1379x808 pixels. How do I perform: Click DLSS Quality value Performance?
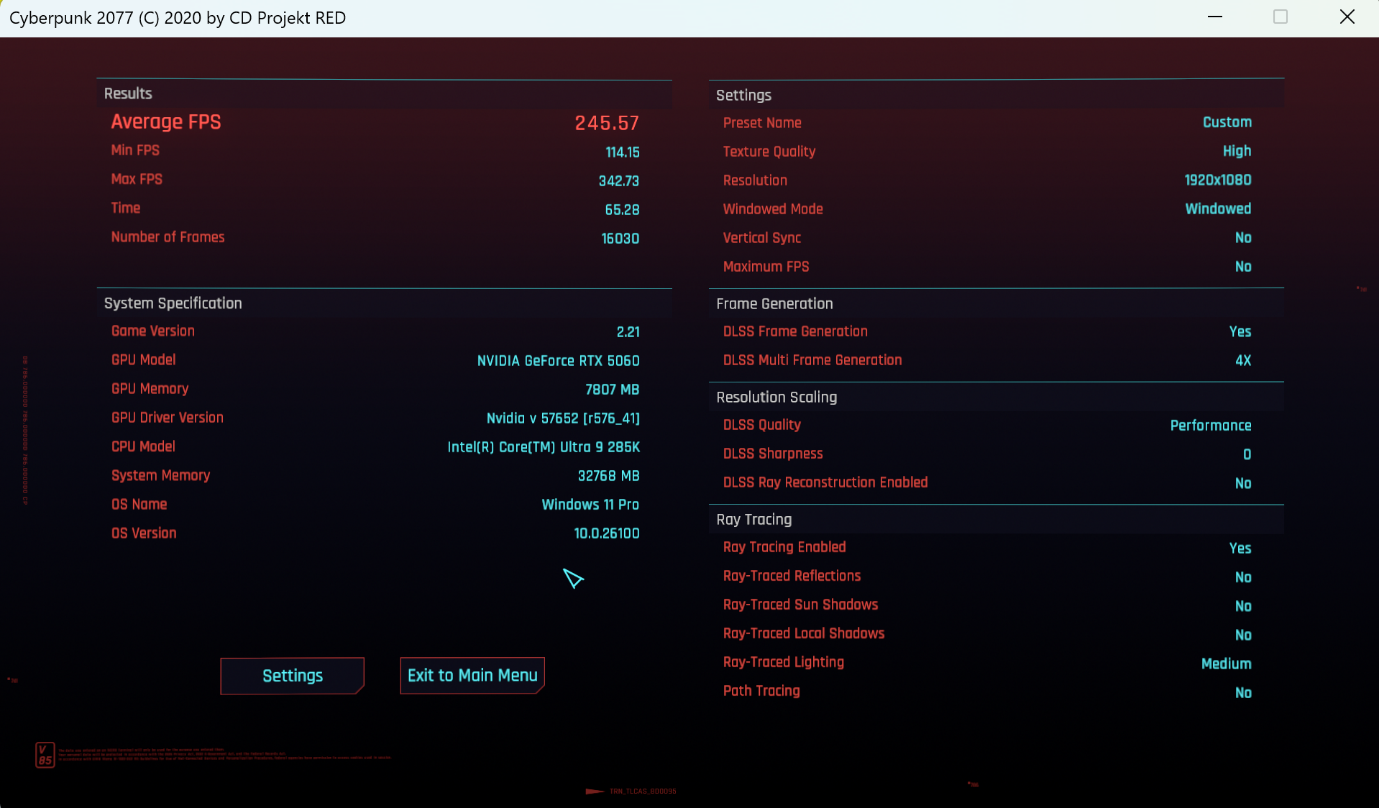(1211, 426)
